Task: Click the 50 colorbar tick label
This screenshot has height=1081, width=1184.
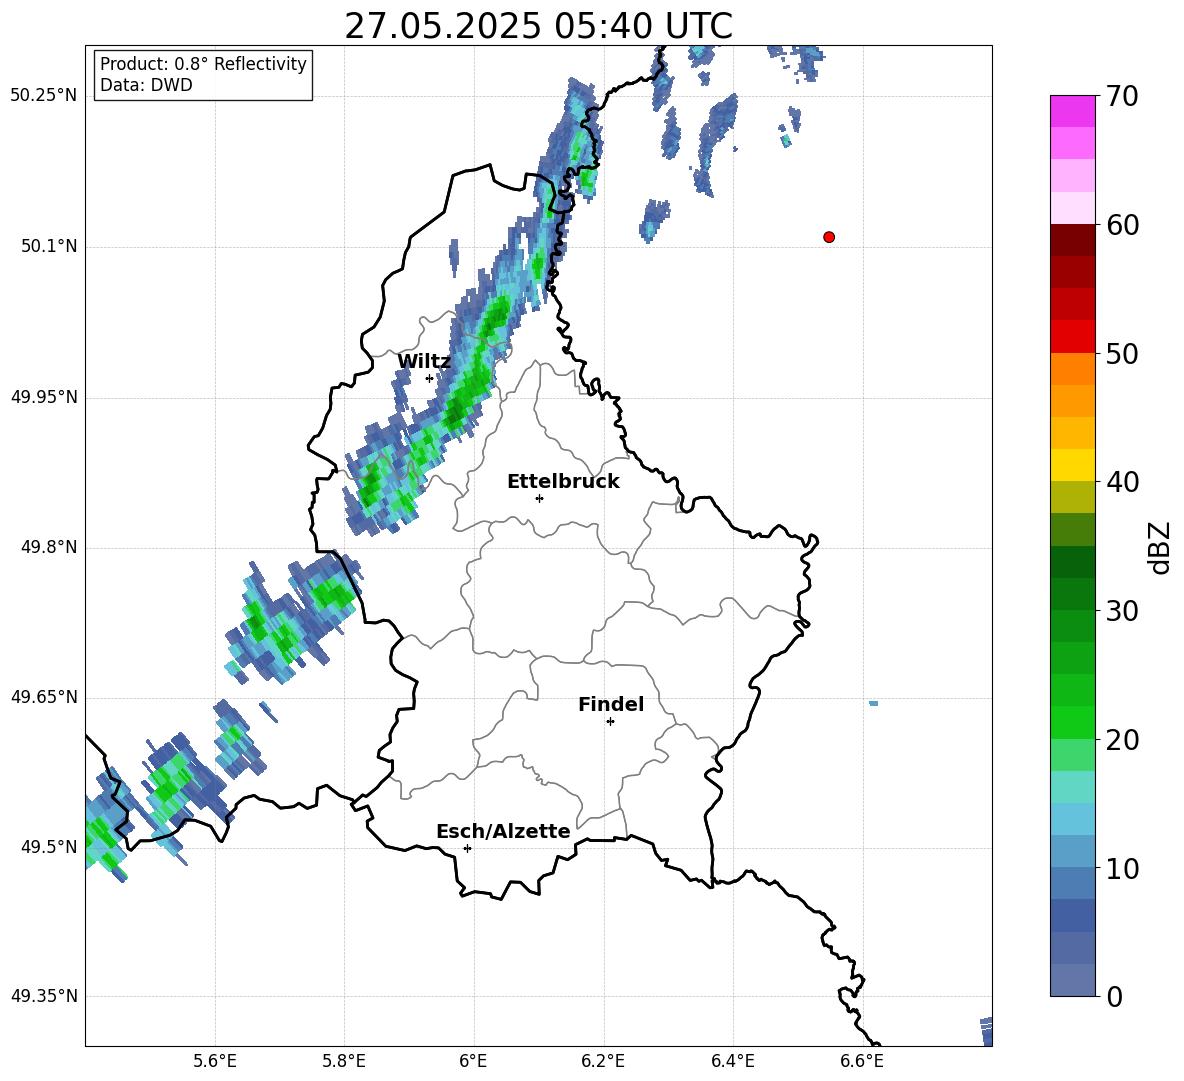Action: coord(1122,353)
